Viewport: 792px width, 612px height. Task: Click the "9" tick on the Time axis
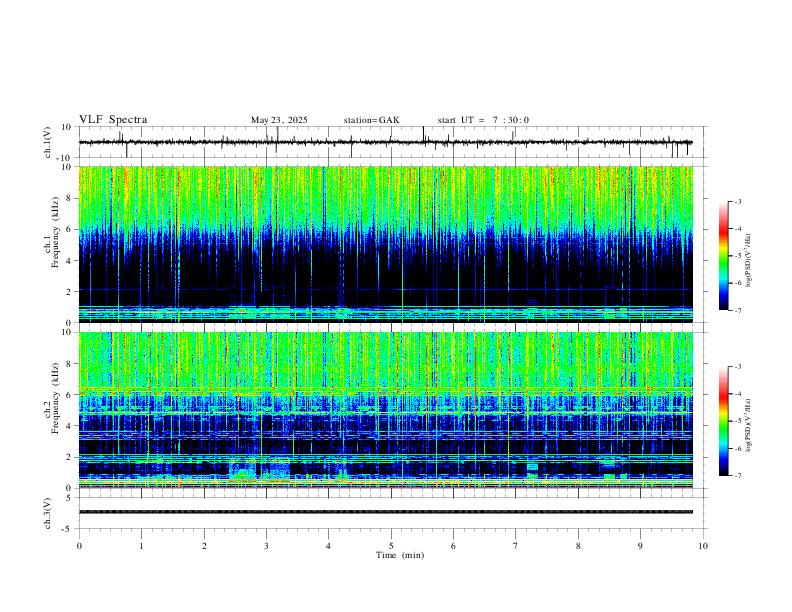[640, 546]
